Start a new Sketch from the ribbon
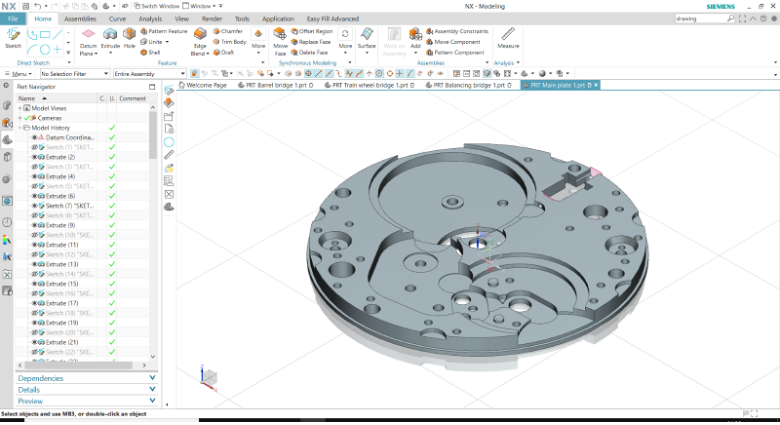This screenshot has height=425, width=780. (x=13, y=38)
